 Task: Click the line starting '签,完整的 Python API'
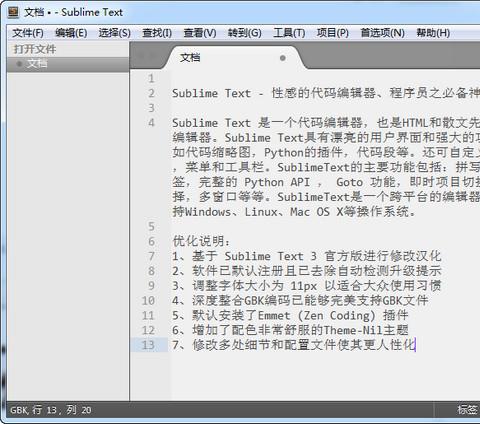[x=326, y=182]
